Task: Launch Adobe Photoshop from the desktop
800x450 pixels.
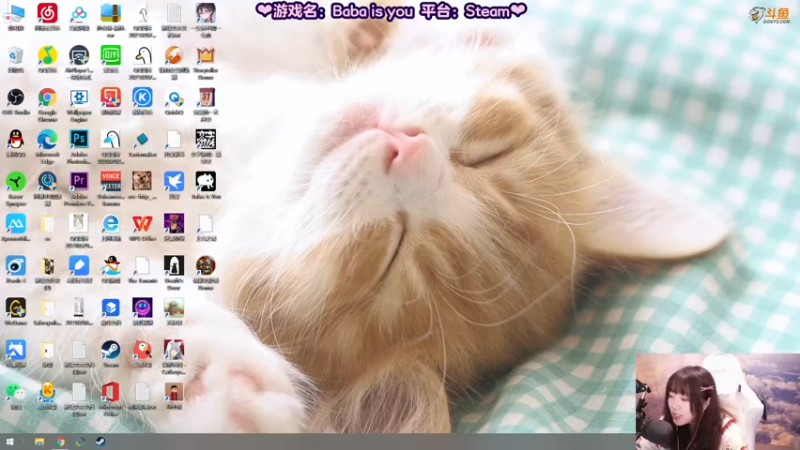Action: (x=79, y=139)
